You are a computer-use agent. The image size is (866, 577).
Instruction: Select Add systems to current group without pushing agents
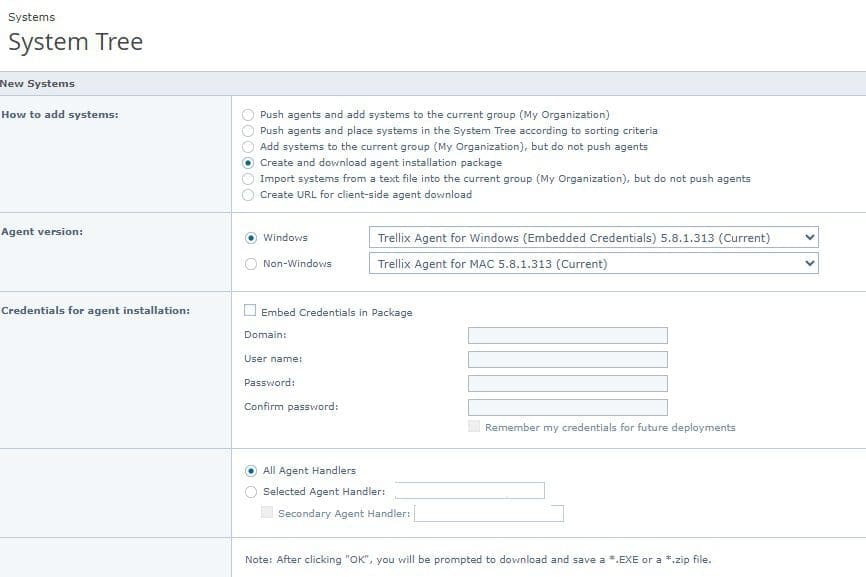[248, 147]
